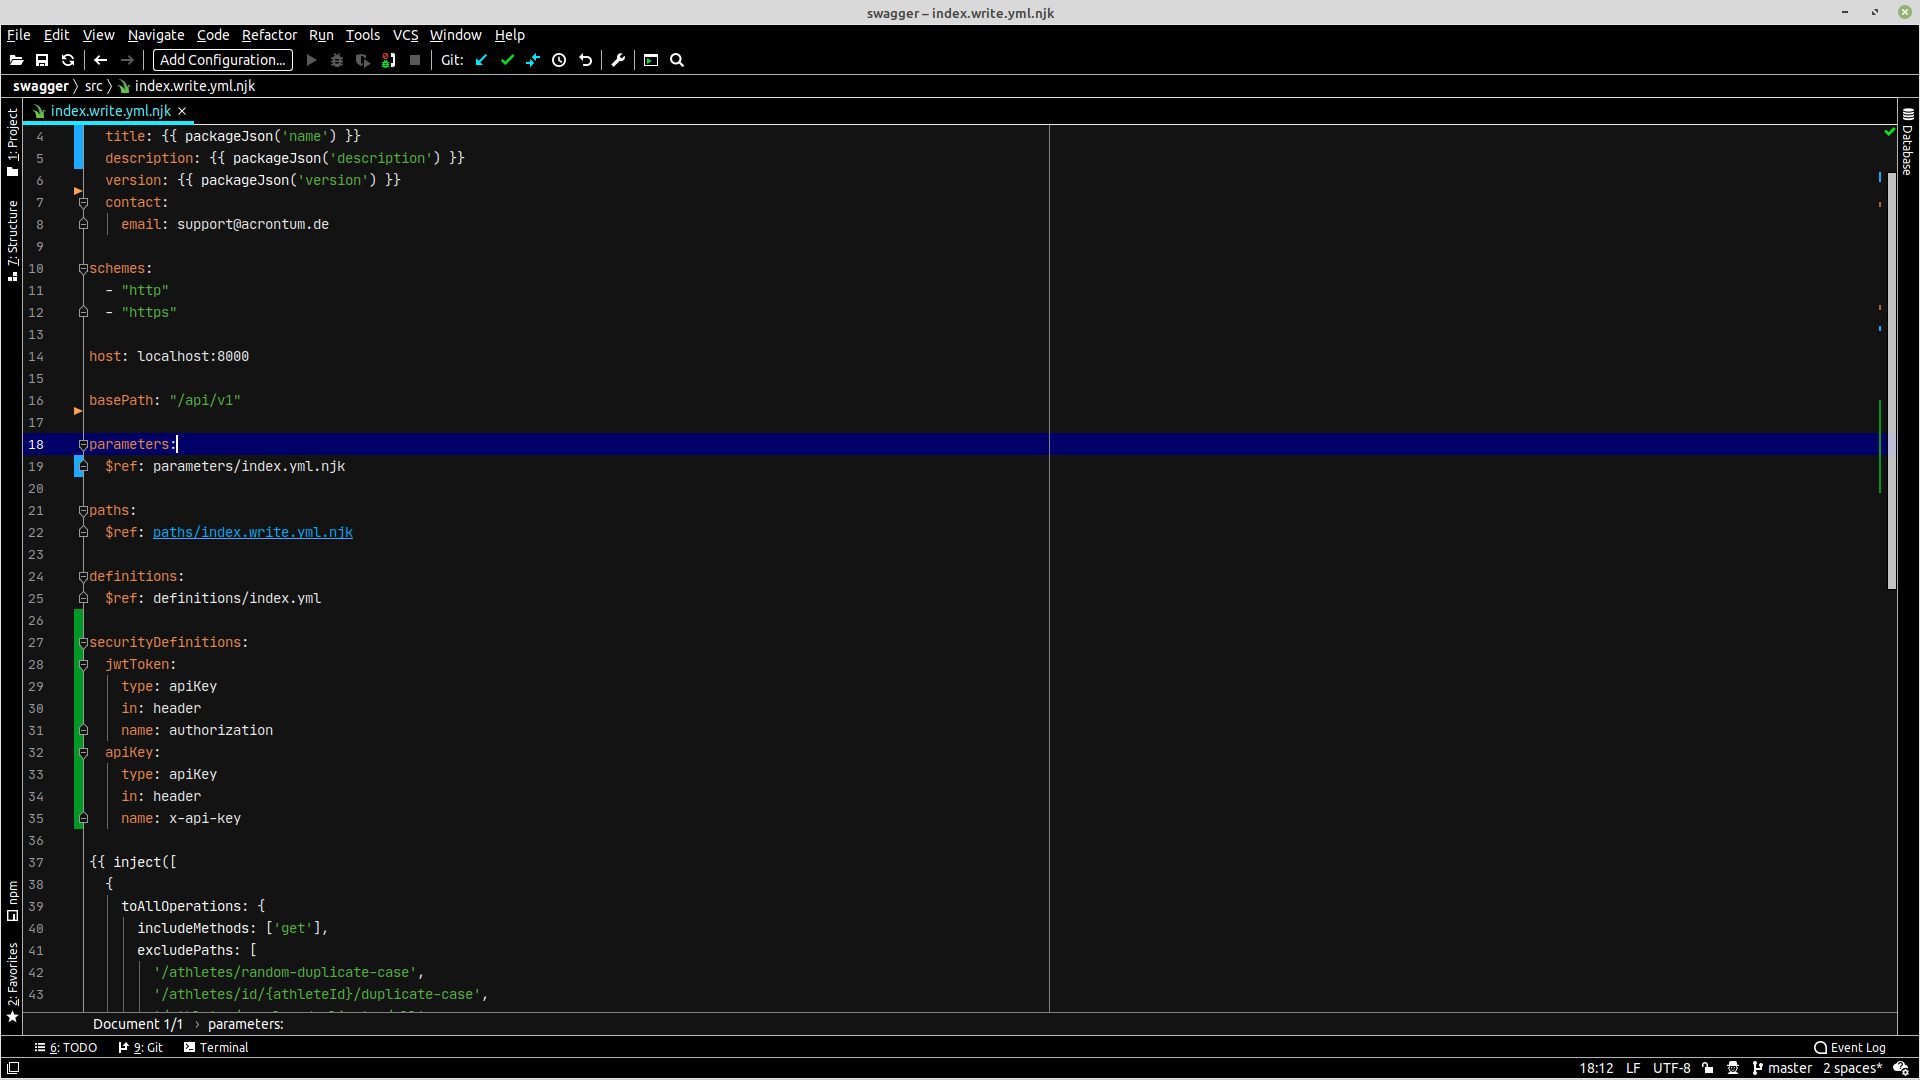Rollback changes with the undo arrow icon

tap(585, 60)
